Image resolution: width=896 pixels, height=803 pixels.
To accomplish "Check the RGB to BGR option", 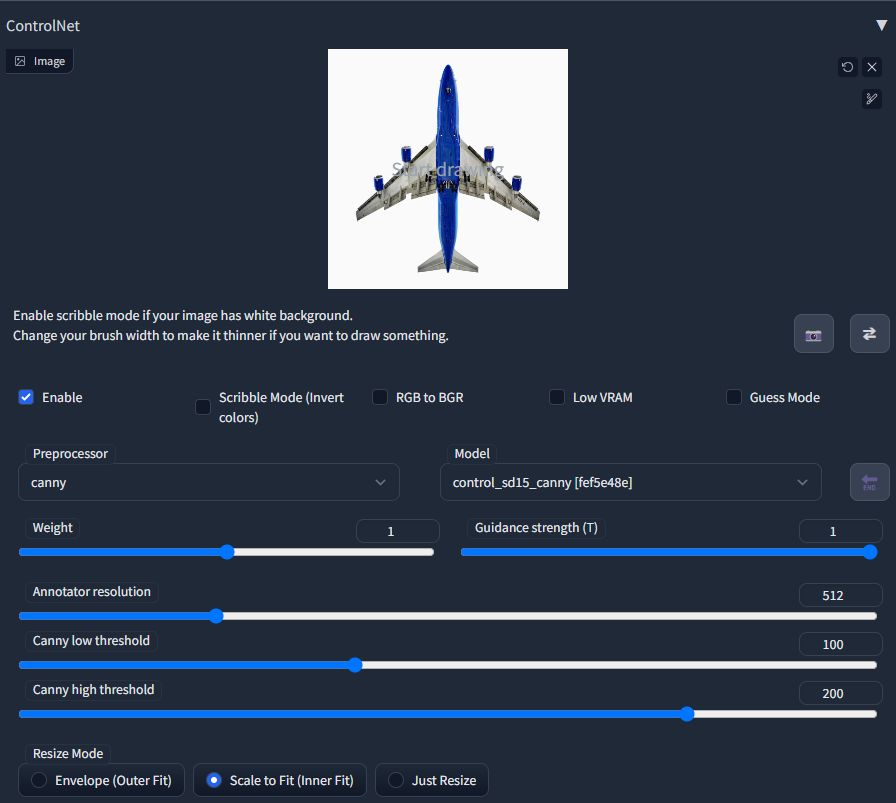I will 379,396.
